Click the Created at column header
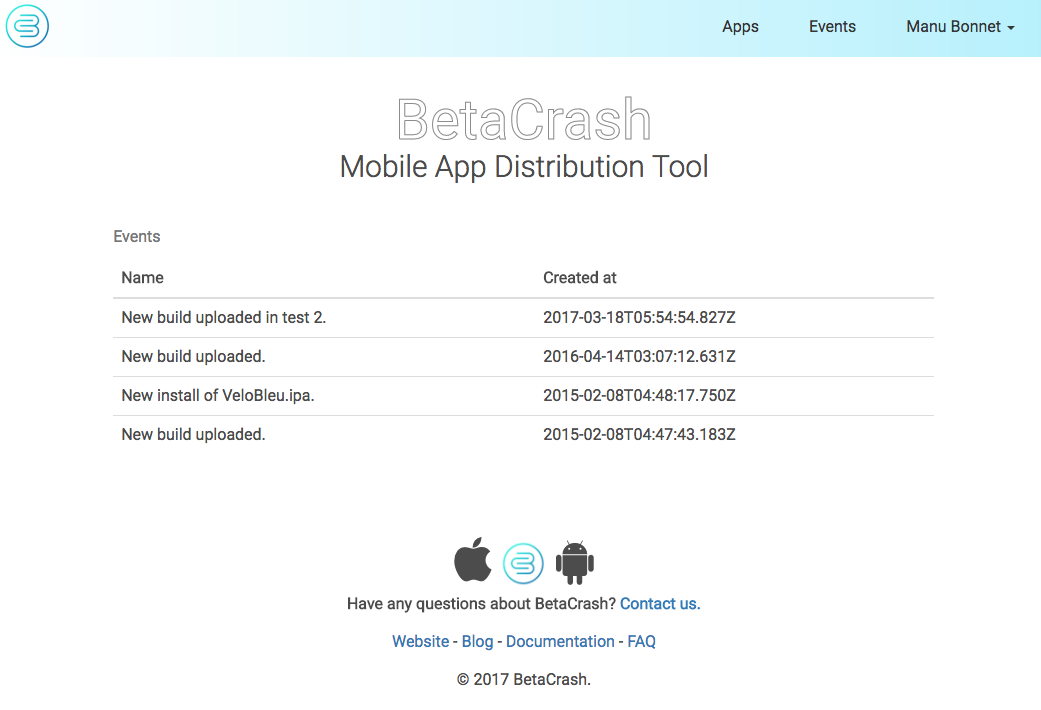The height and width of the screenshot is (710, 1041). tap(580, 278)
